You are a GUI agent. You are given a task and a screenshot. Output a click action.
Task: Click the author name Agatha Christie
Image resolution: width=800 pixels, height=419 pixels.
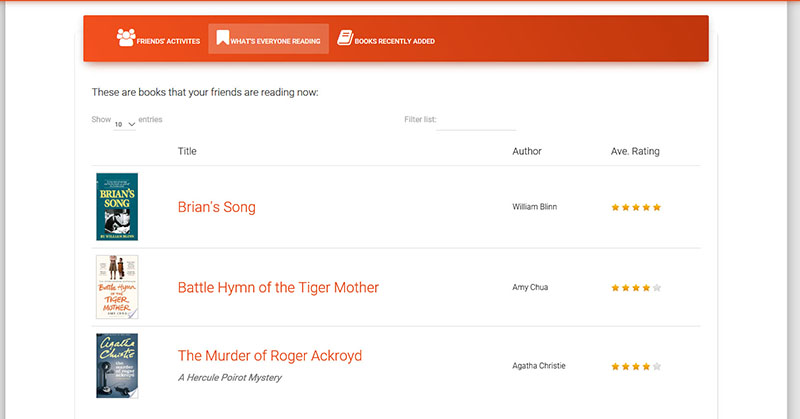[x=539, y=366]
